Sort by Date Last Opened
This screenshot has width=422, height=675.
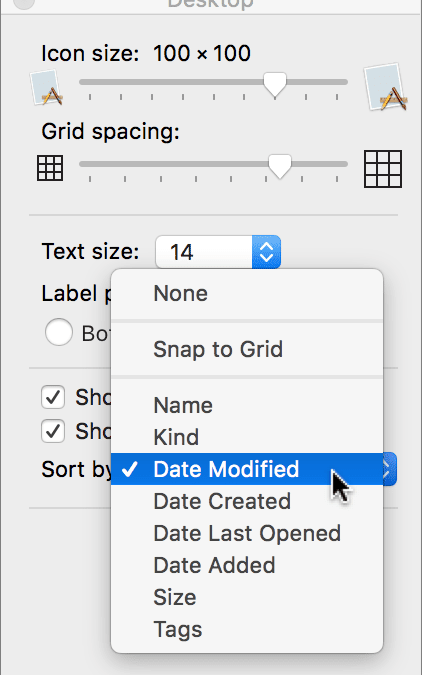[247, 533]
